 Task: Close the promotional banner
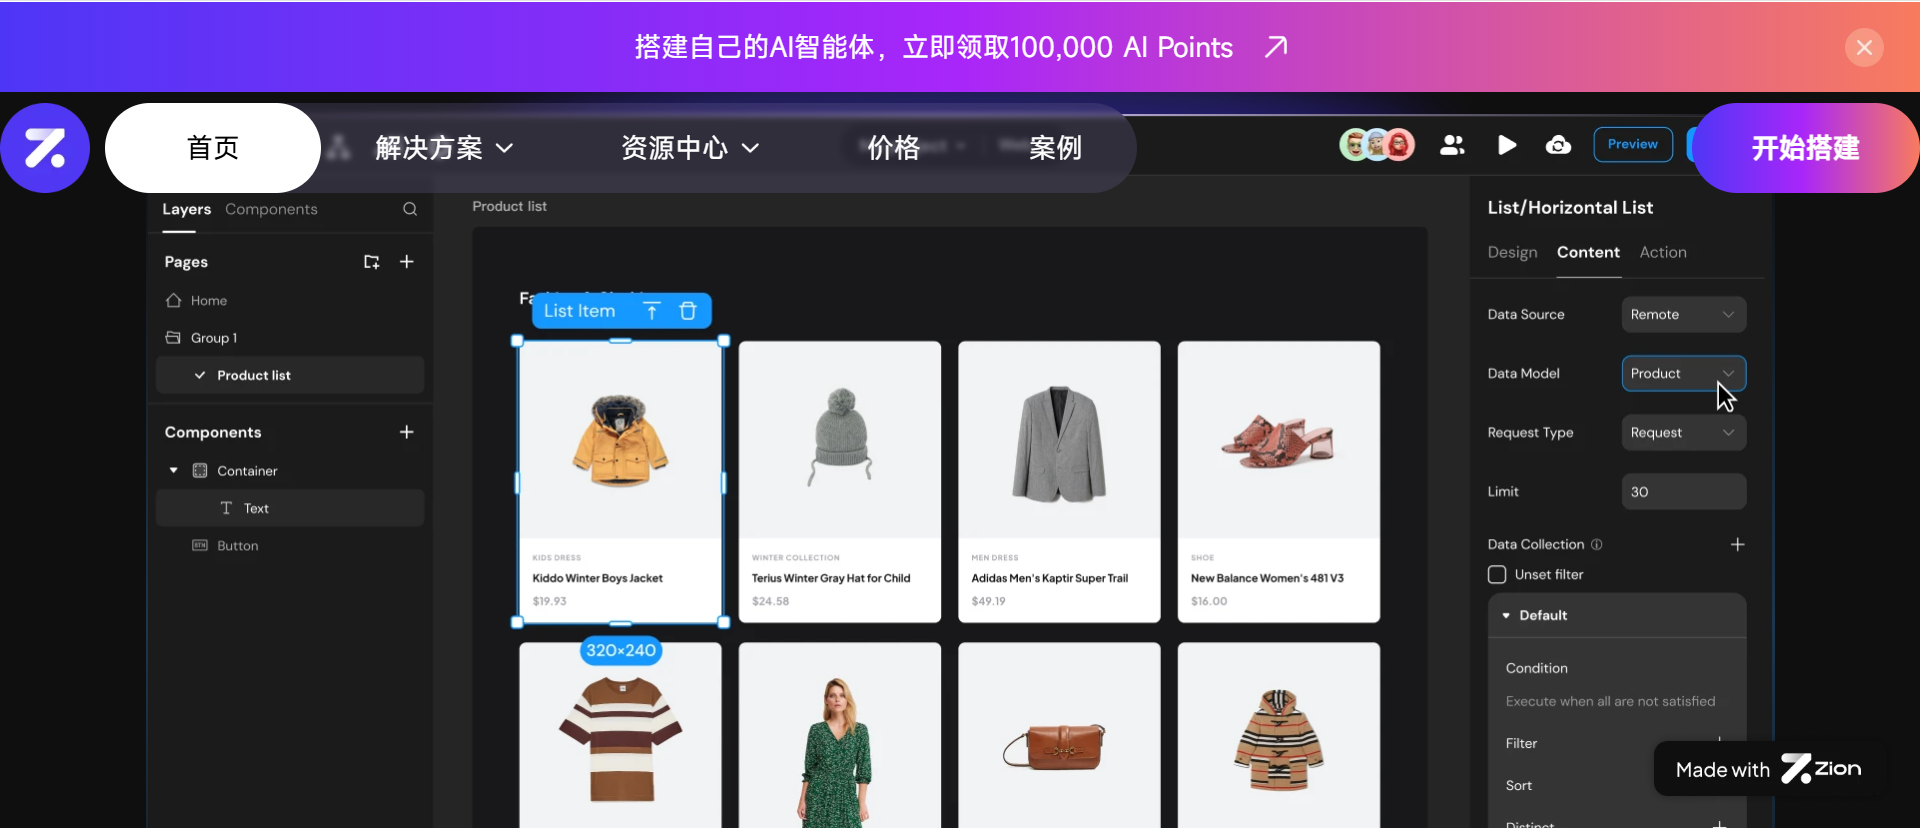click(1864, 47)
